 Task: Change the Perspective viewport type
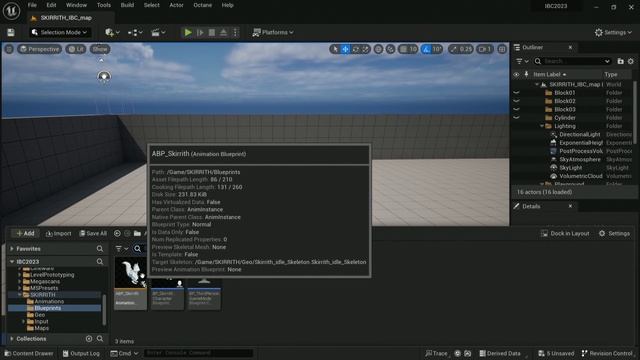click(x=40, y=49)
